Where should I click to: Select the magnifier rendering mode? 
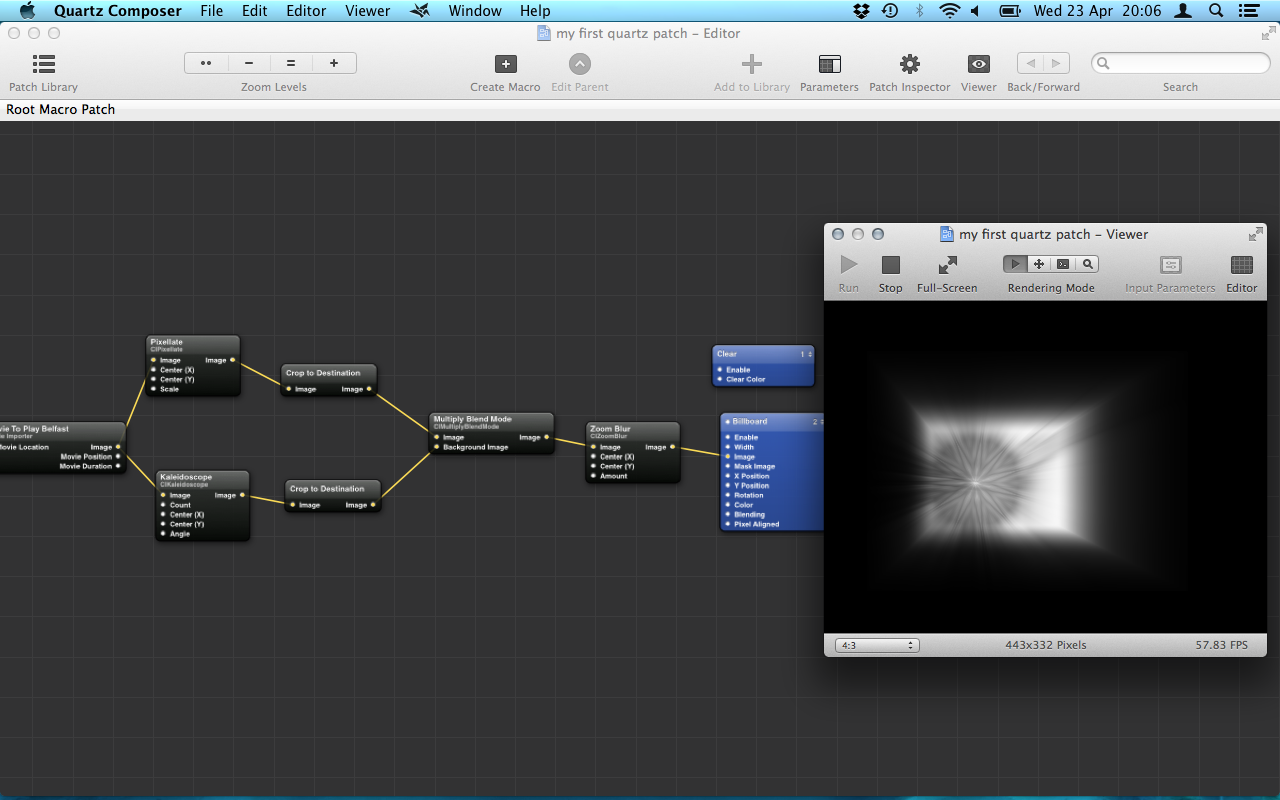click(x=1087, y=264)
